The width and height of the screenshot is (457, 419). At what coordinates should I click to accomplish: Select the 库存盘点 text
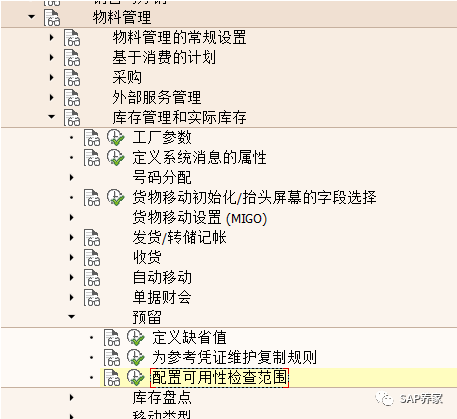pos(162,397)
